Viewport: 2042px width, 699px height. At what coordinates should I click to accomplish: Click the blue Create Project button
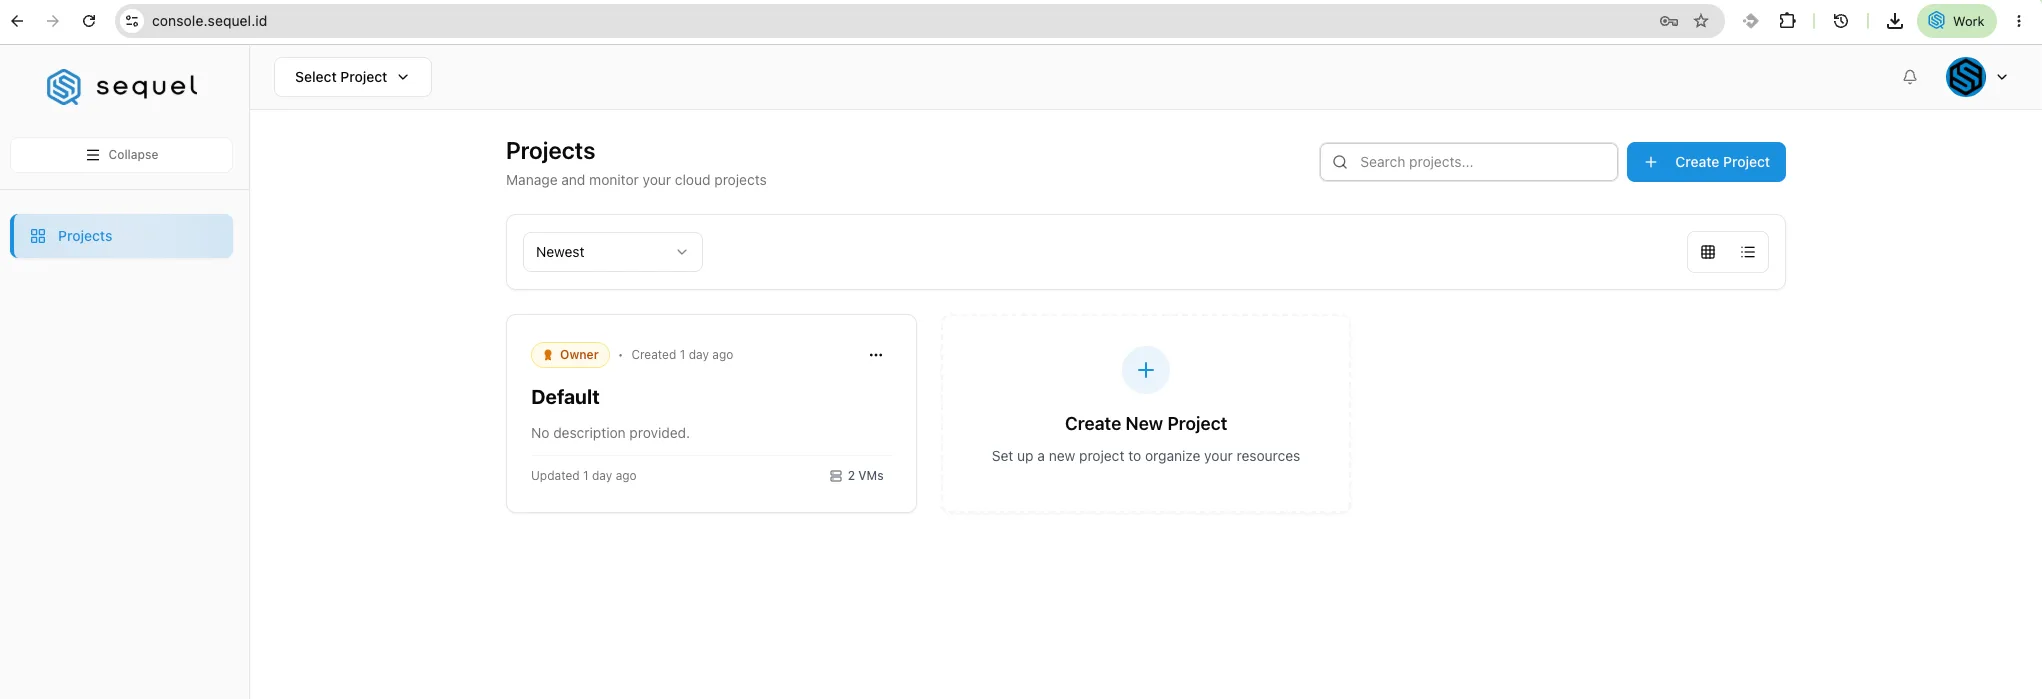pyautogui.click(x=1706, y=162)
